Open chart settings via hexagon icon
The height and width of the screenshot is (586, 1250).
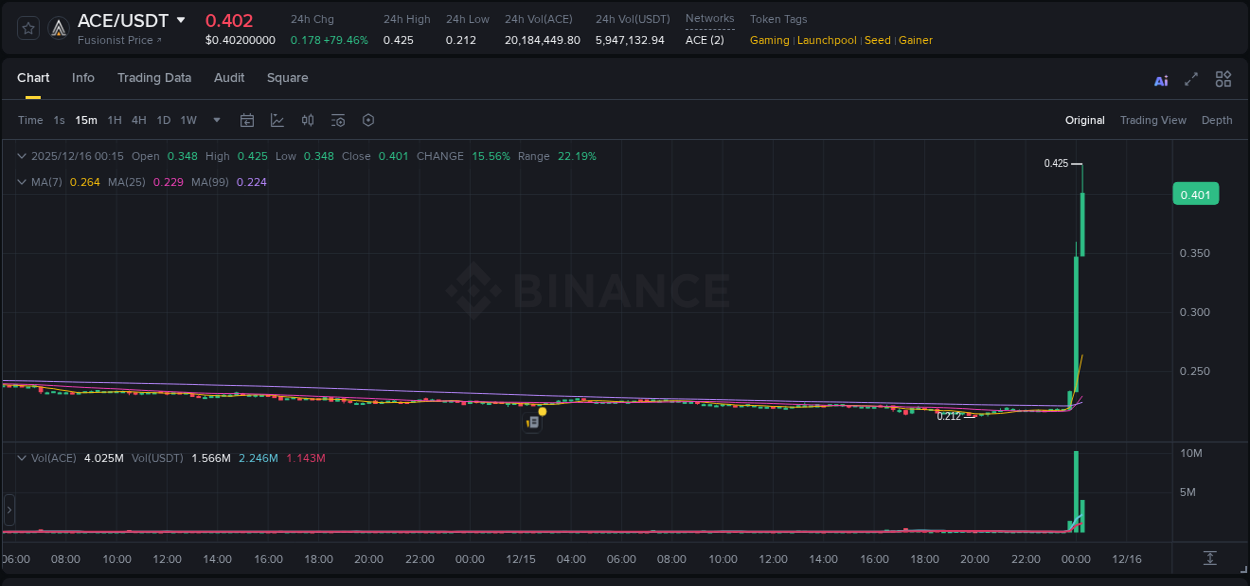(368, 120)
